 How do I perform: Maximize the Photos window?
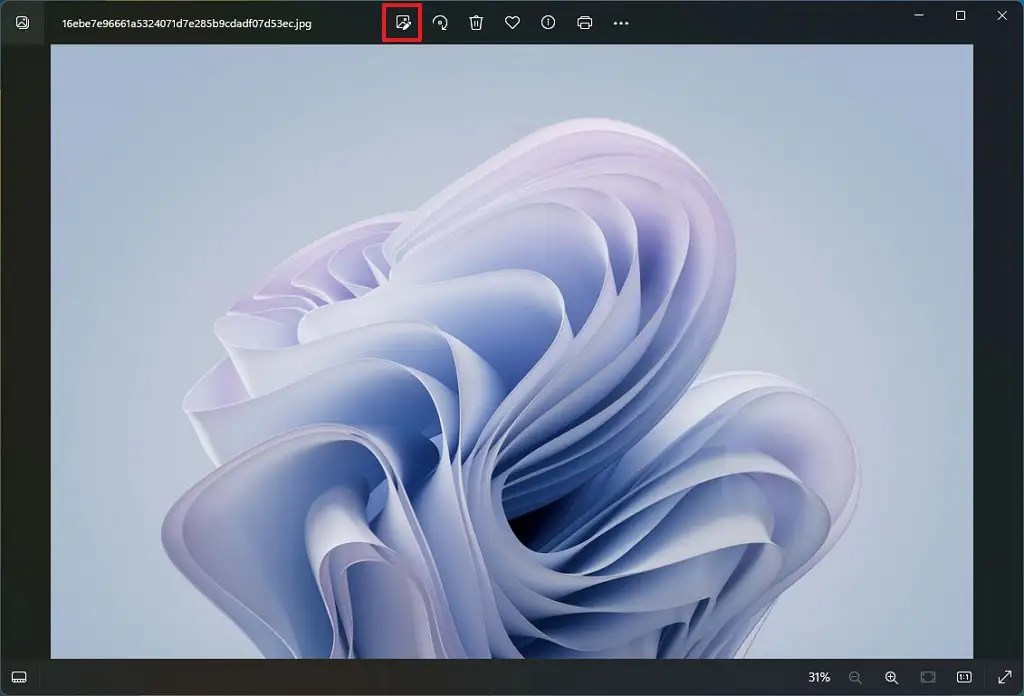(x=961, y=15)
